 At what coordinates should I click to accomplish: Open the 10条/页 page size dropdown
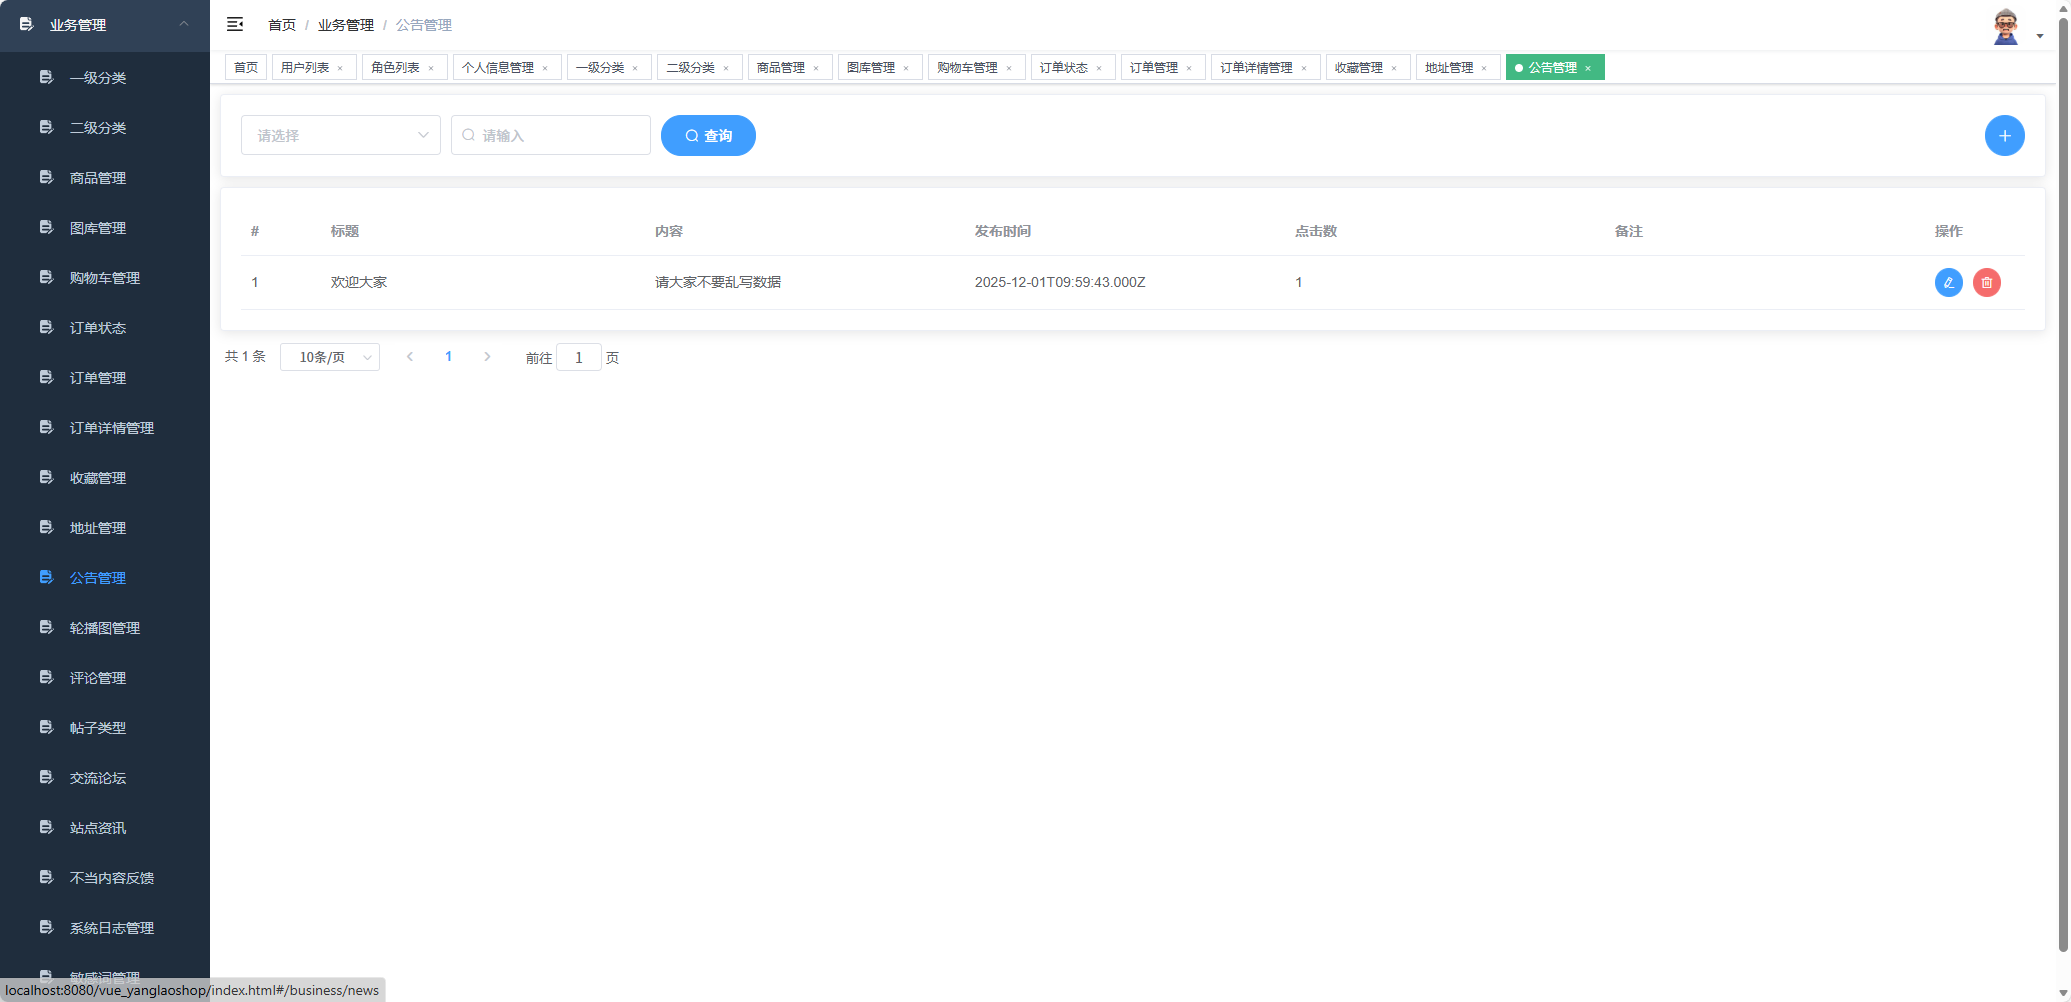(330, 357)
